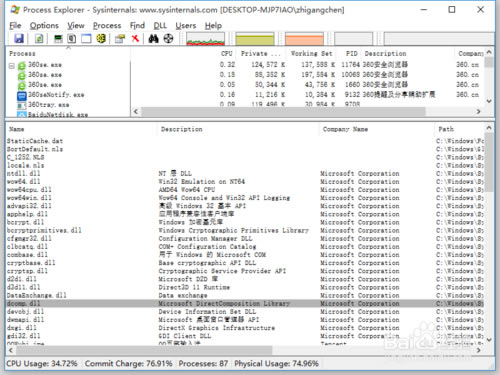Screen dimensions: 500x375
Task: Click Physical Usage status bar entry
Action: [276, 364]
